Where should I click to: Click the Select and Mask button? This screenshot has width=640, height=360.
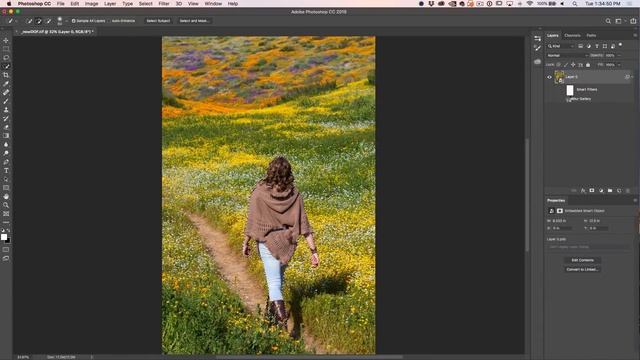point(194,21)
